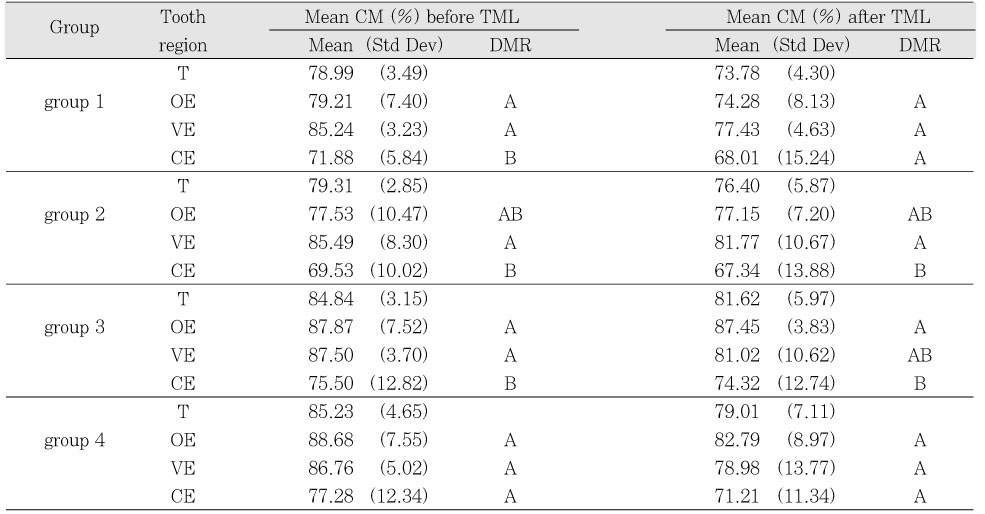
Task: Click the 'group 3' row label
Action: [73, 326]
